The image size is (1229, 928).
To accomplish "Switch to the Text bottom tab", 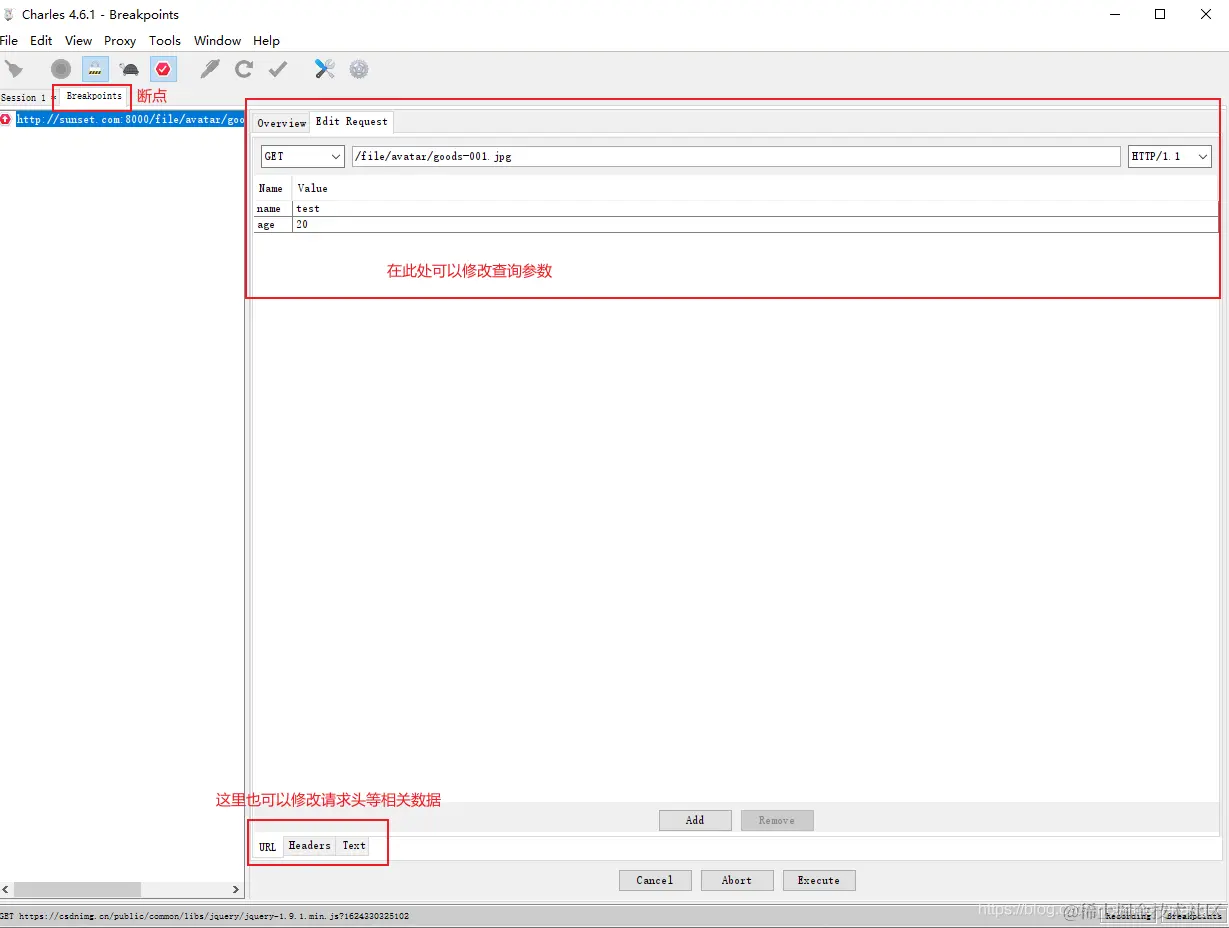I will pyautogui.click(x=354, y=846).
